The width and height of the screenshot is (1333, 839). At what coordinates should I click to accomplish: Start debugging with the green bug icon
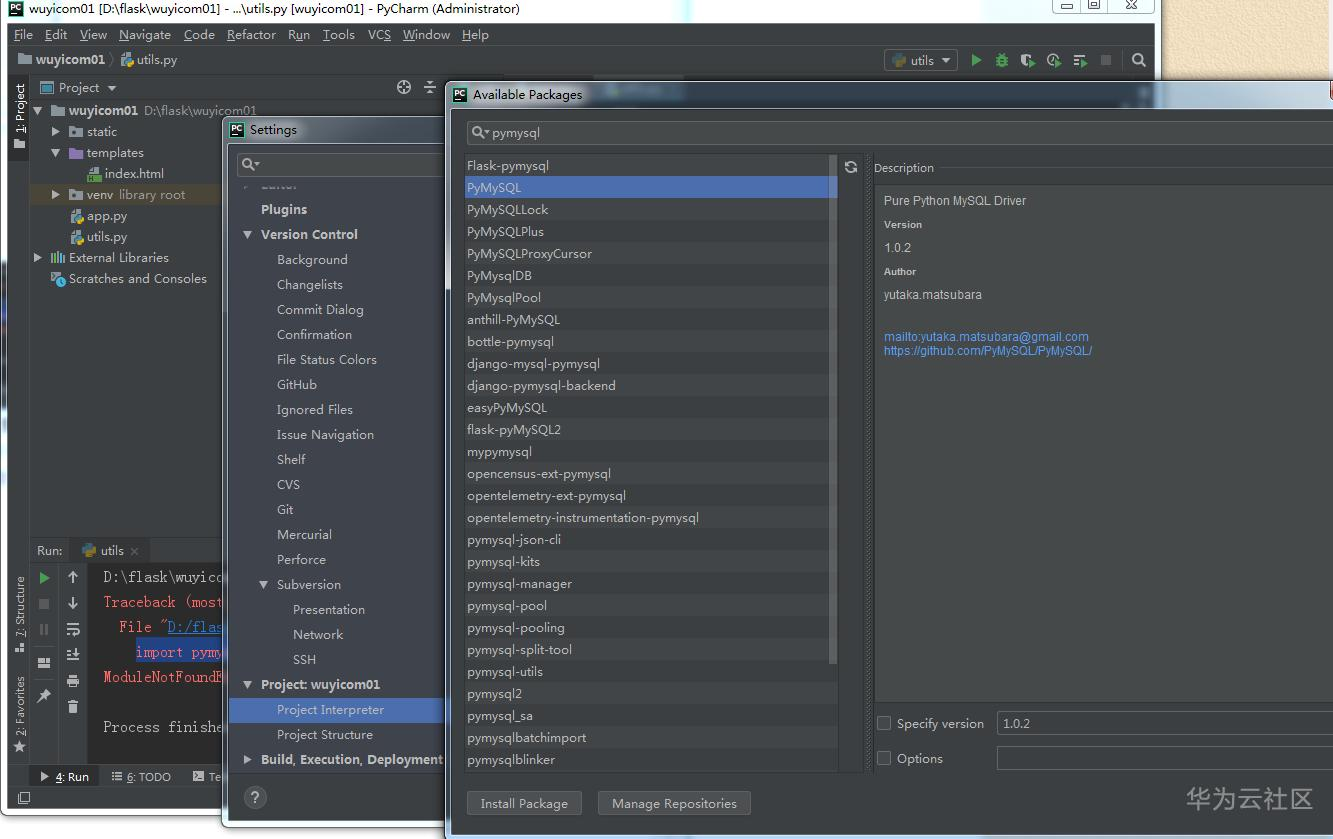coord(1002,60)
